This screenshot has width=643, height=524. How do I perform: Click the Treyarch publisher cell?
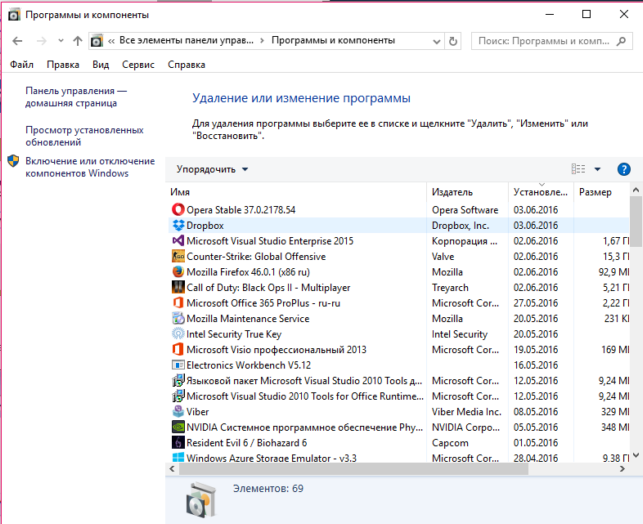[x=450, y=287]
